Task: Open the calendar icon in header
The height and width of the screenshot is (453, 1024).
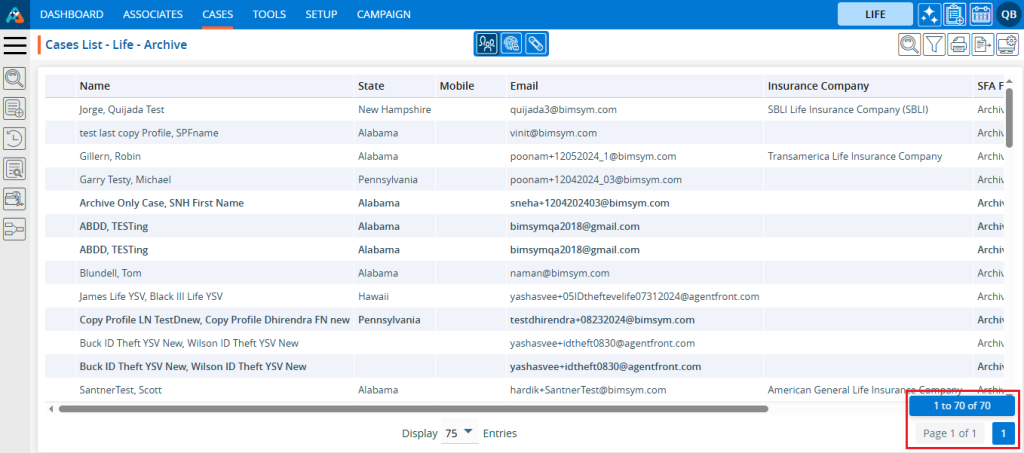Action: pos(981,14)
